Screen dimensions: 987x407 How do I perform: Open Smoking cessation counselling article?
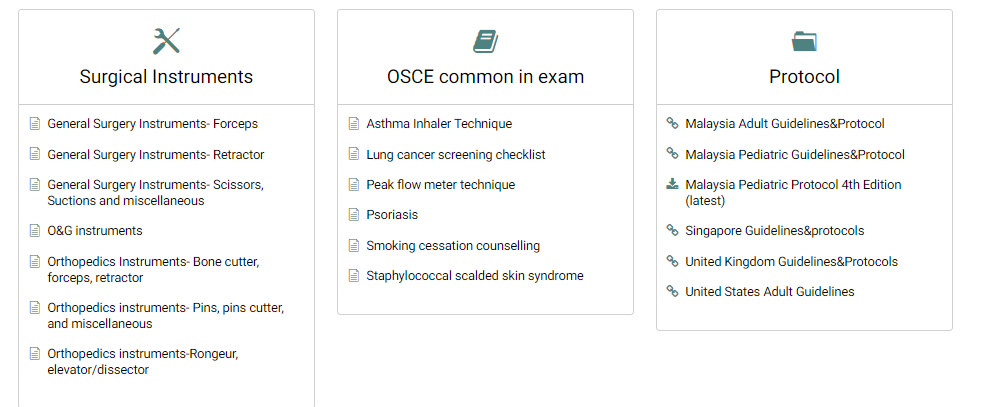pyautogui.click(x=453, y=246)
